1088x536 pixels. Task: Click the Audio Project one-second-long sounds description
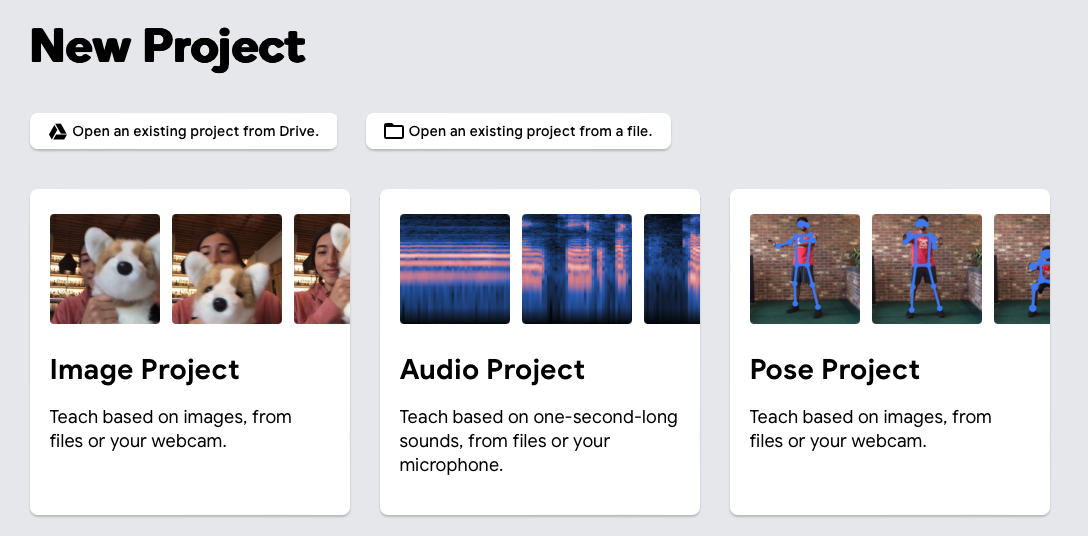(x=538, y=440)
